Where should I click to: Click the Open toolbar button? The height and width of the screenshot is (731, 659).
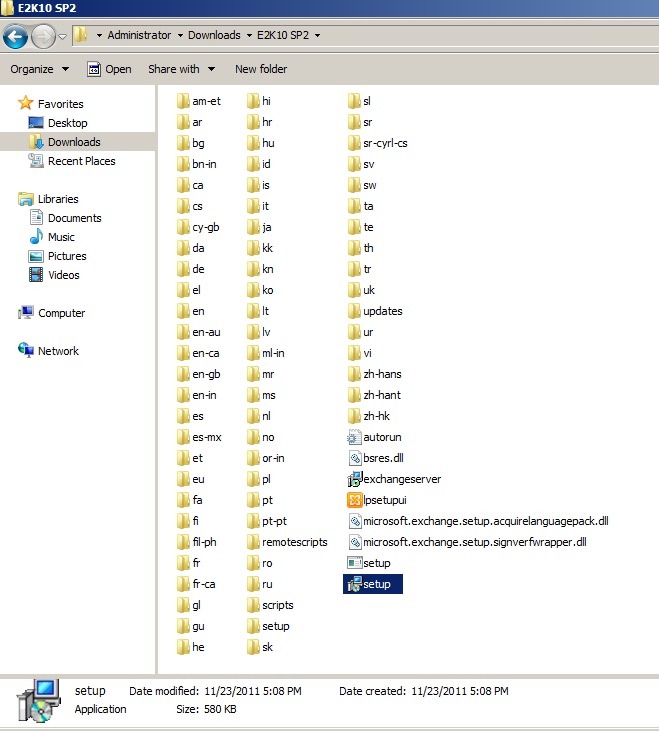pyautogui.click(x=109, y=69)
